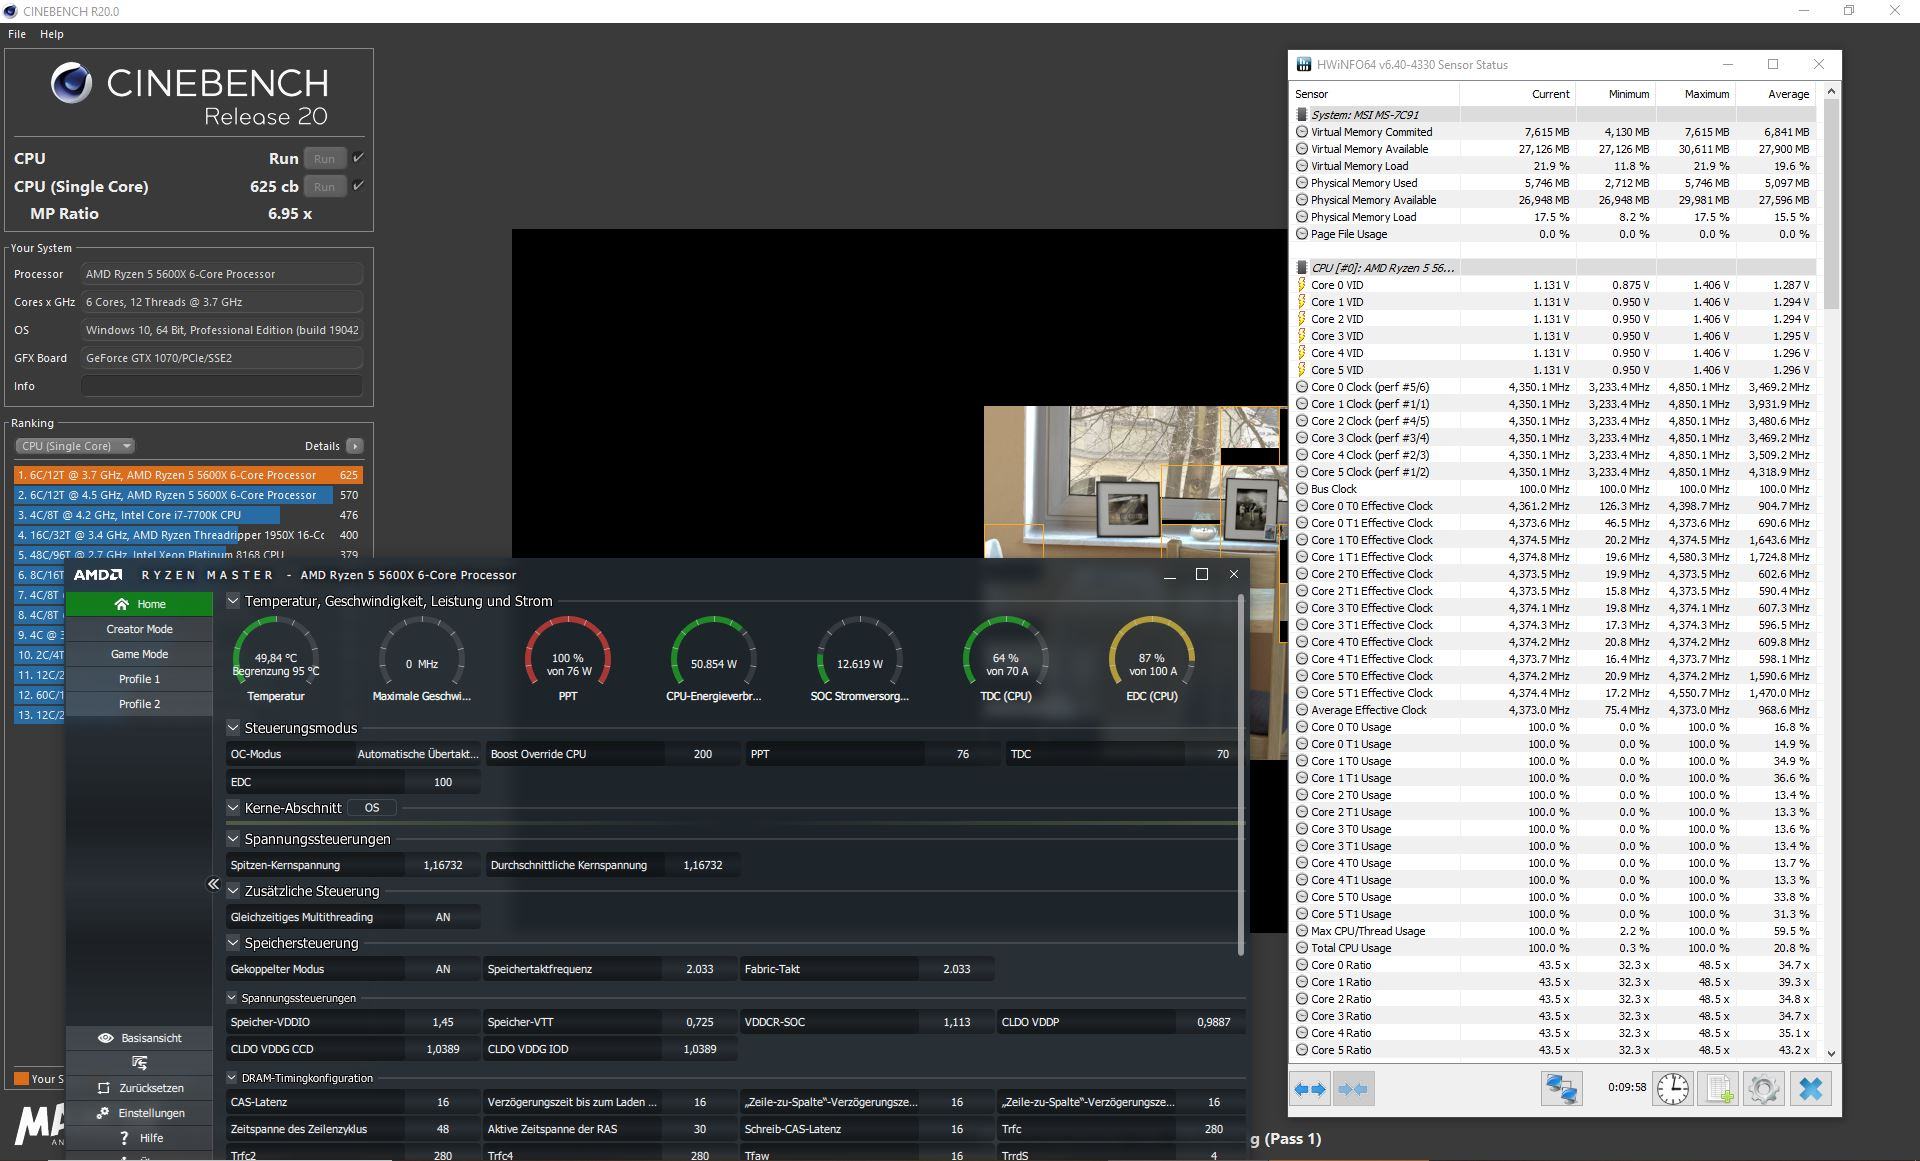
Task: Switch Ryzen Master to Basisansicht
Action: 139,1038
